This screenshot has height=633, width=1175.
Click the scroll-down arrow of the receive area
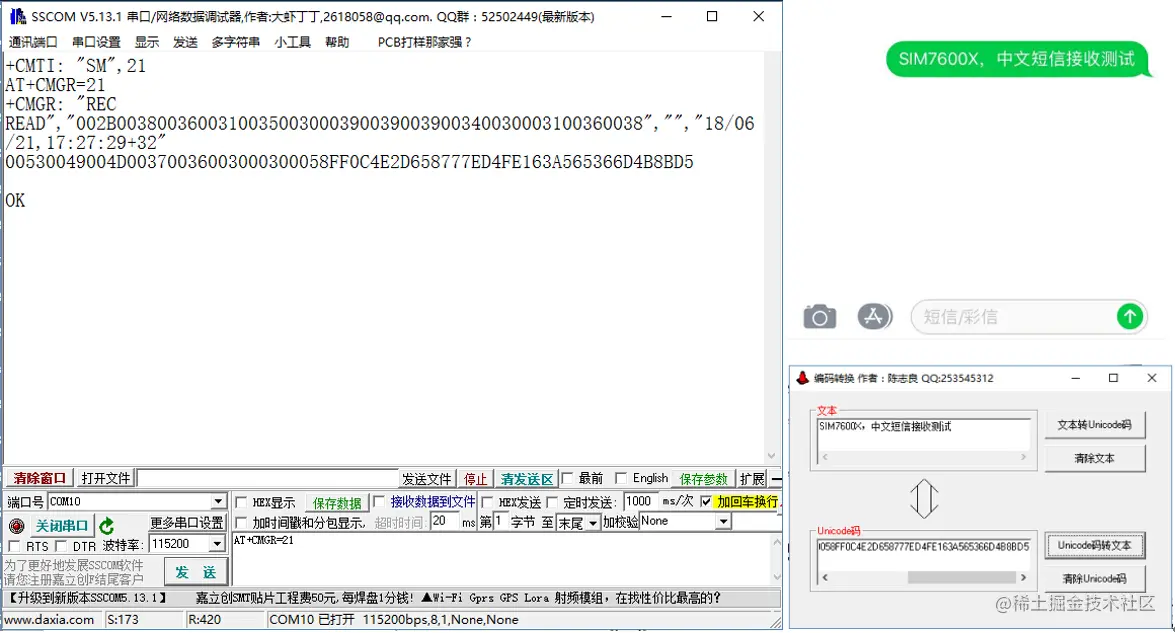771,455
